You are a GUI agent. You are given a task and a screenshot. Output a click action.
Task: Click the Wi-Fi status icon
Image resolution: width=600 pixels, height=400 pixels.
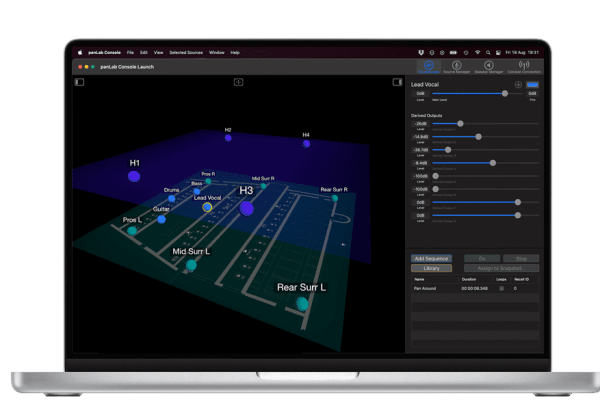[x=478, y=52]
